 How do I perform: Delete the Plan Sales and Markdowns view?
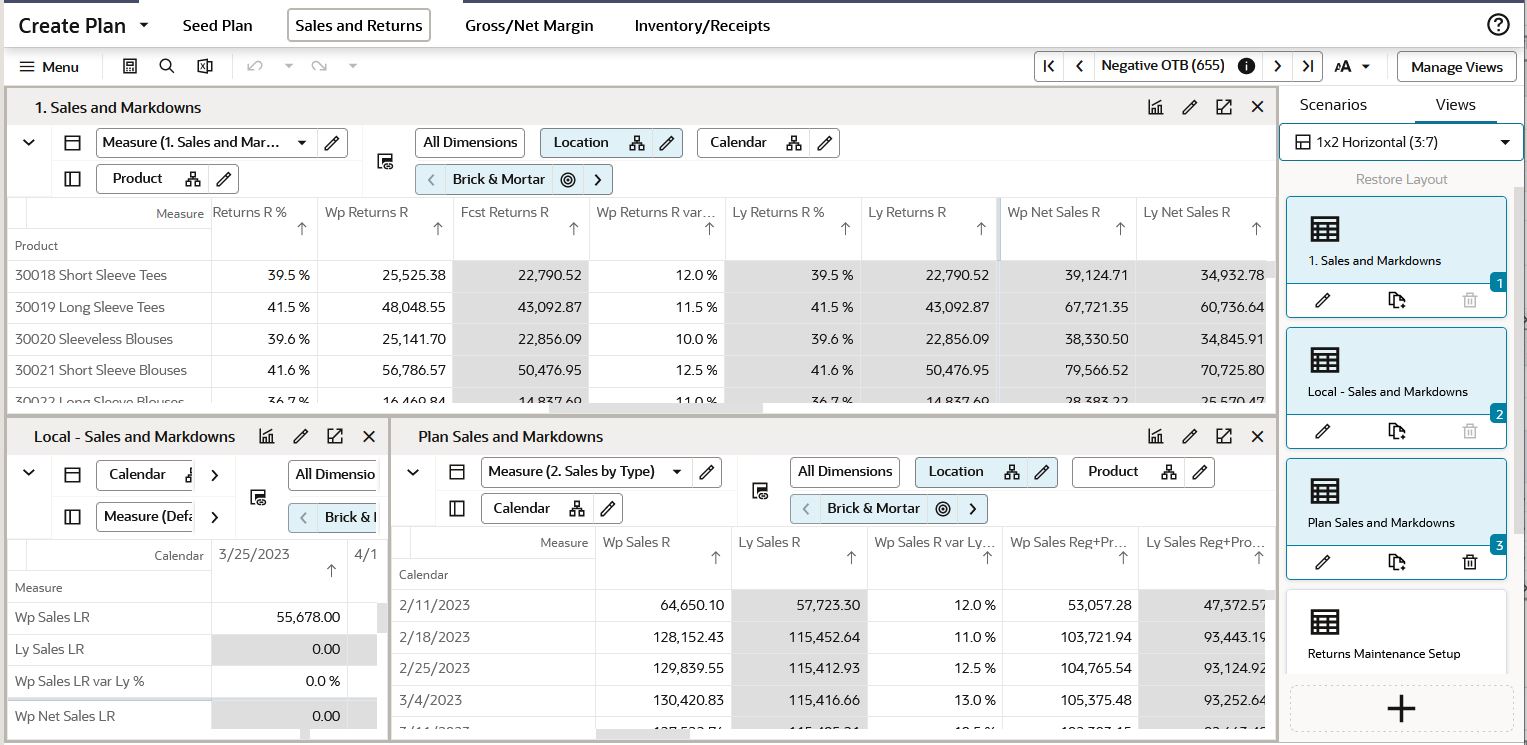(x=1469, y=562)
